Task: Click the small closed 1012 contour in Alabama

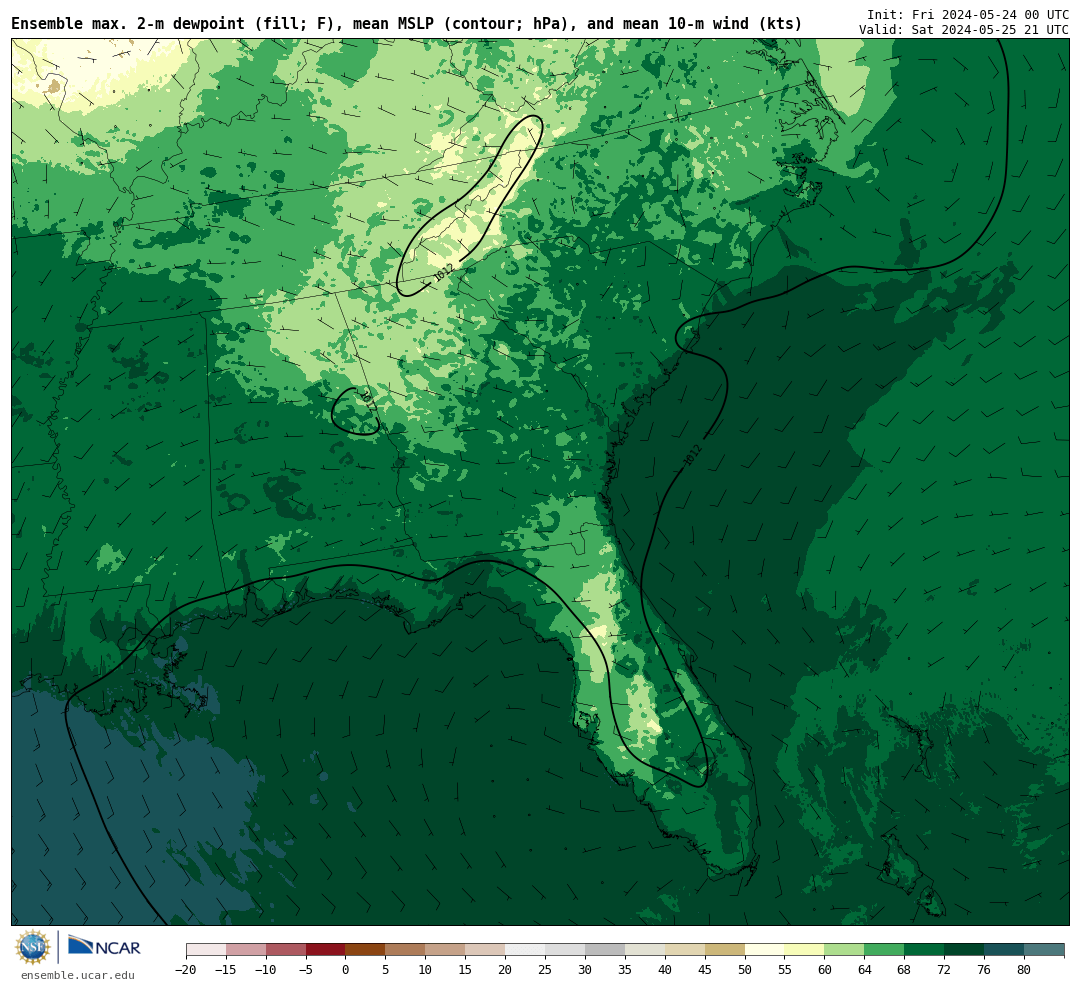Action: point(355,411)
